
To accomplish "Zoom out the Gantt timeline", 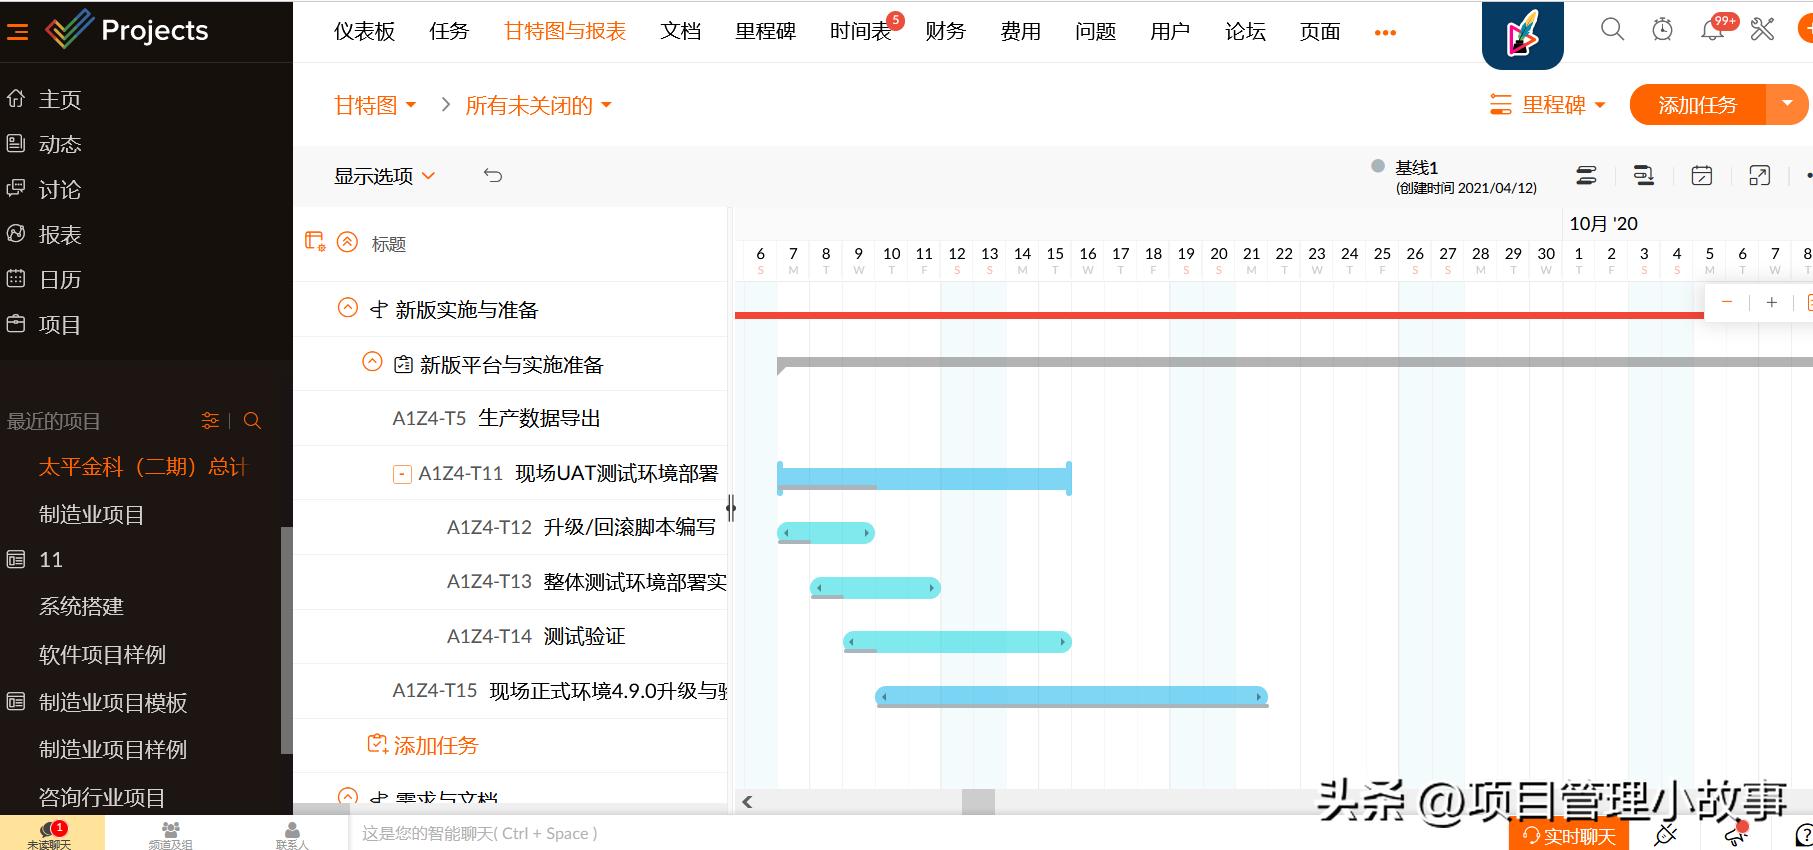I will click(x=1726, y=302).
